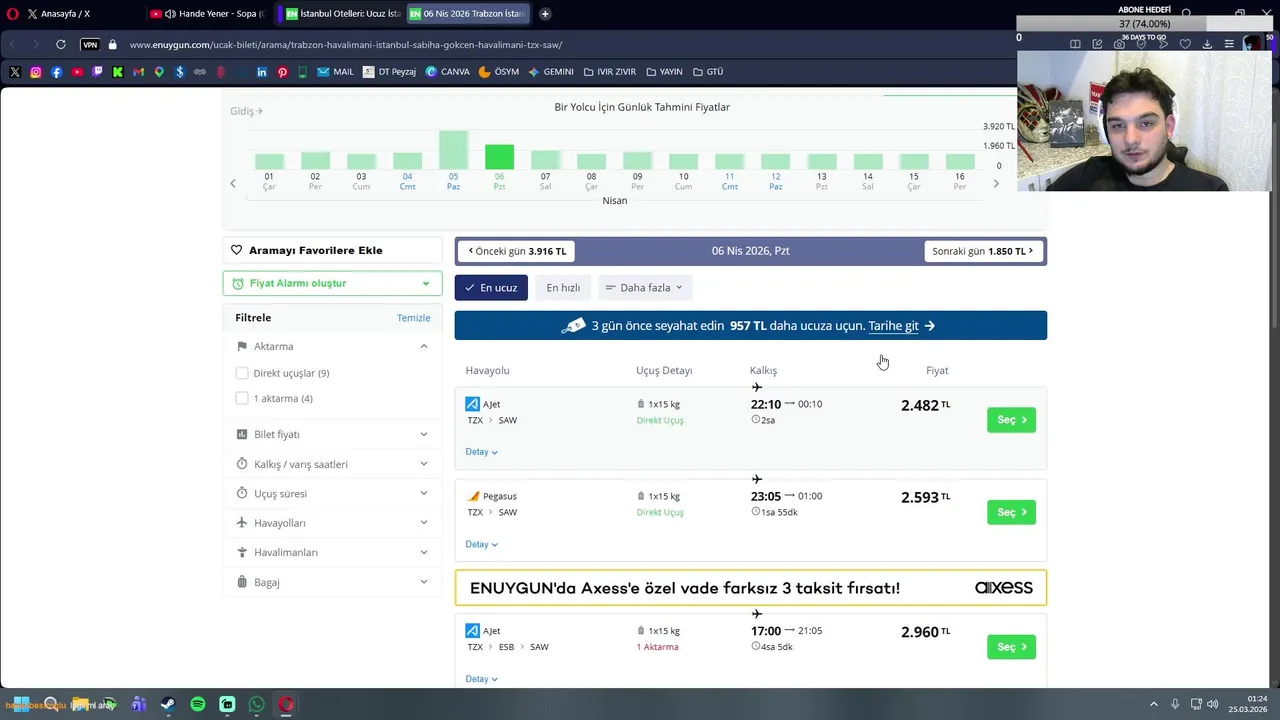Expand Detay for Pegasus 23:05 flight

coord(481,544)
